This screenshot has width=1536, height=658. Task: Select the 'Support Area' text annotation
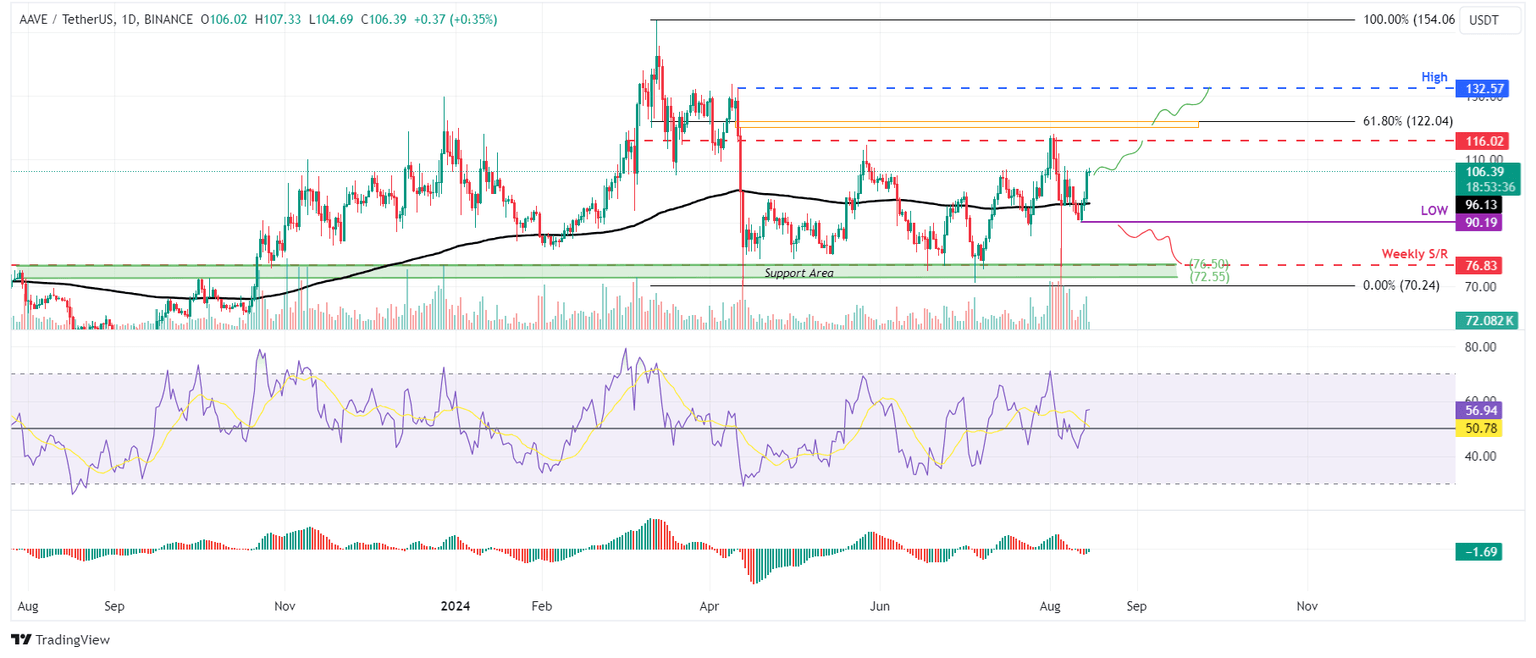[799, 273]
